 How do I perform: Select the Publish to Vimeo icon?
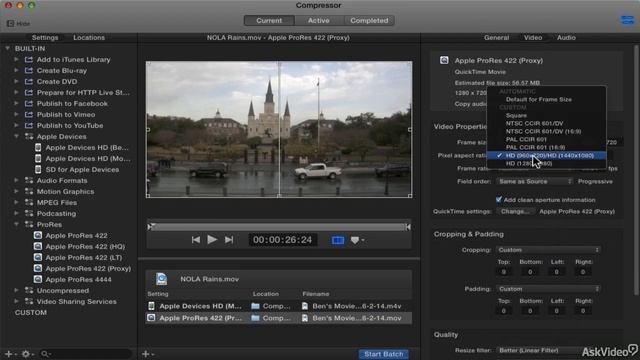coord(29,114)
